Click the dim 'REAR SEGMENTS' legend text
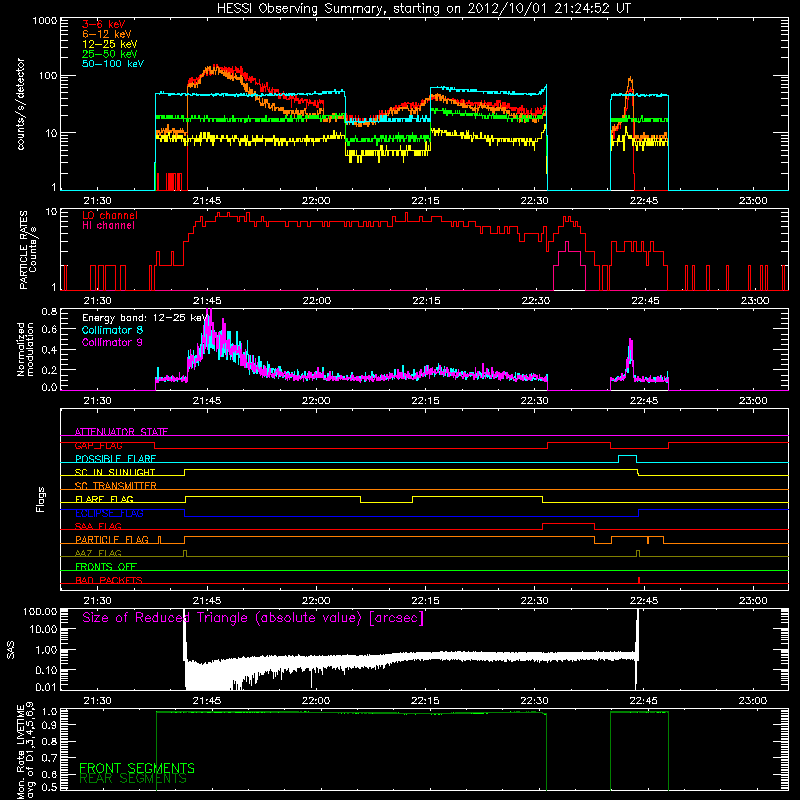Image resolution: width=800 pixels, height=800 pixels. pyautogui.click(x=133, y=779)
